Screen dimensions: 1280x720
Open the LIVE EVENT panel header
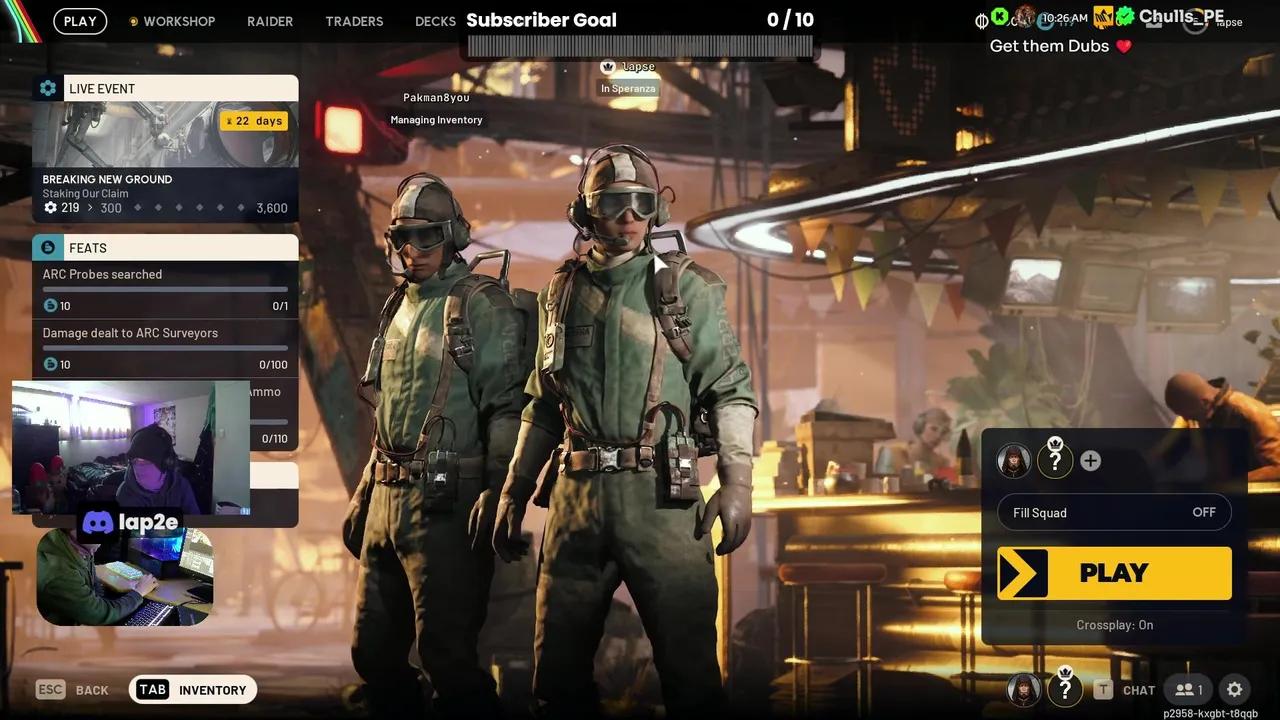coord(166,88)
